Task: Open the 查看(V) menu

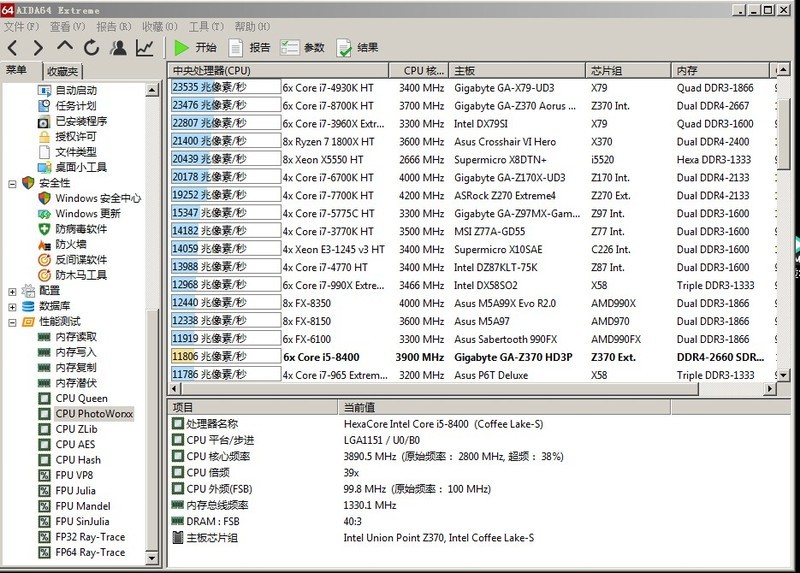Action: [x=67, y=26]
